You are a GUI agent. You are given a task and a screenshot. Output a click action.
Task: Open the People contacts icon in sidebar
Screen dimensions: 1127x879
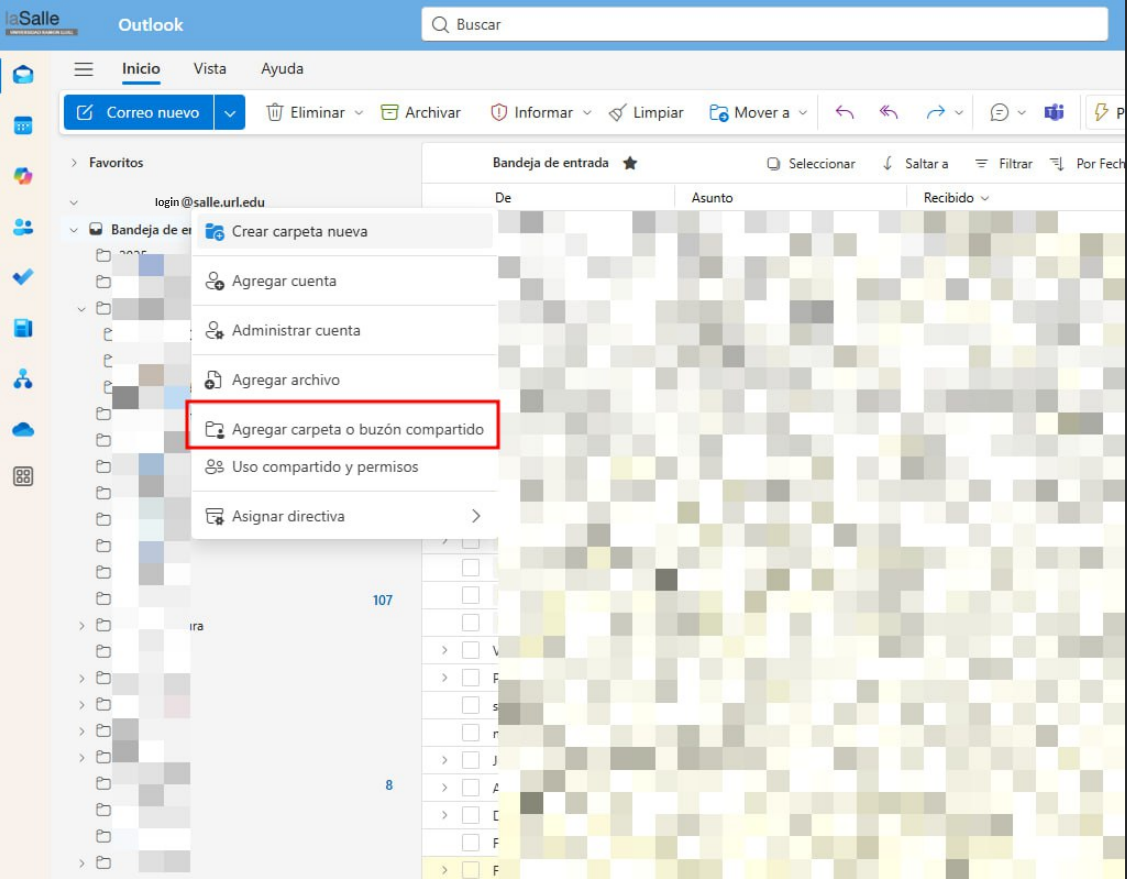point(23,227)
